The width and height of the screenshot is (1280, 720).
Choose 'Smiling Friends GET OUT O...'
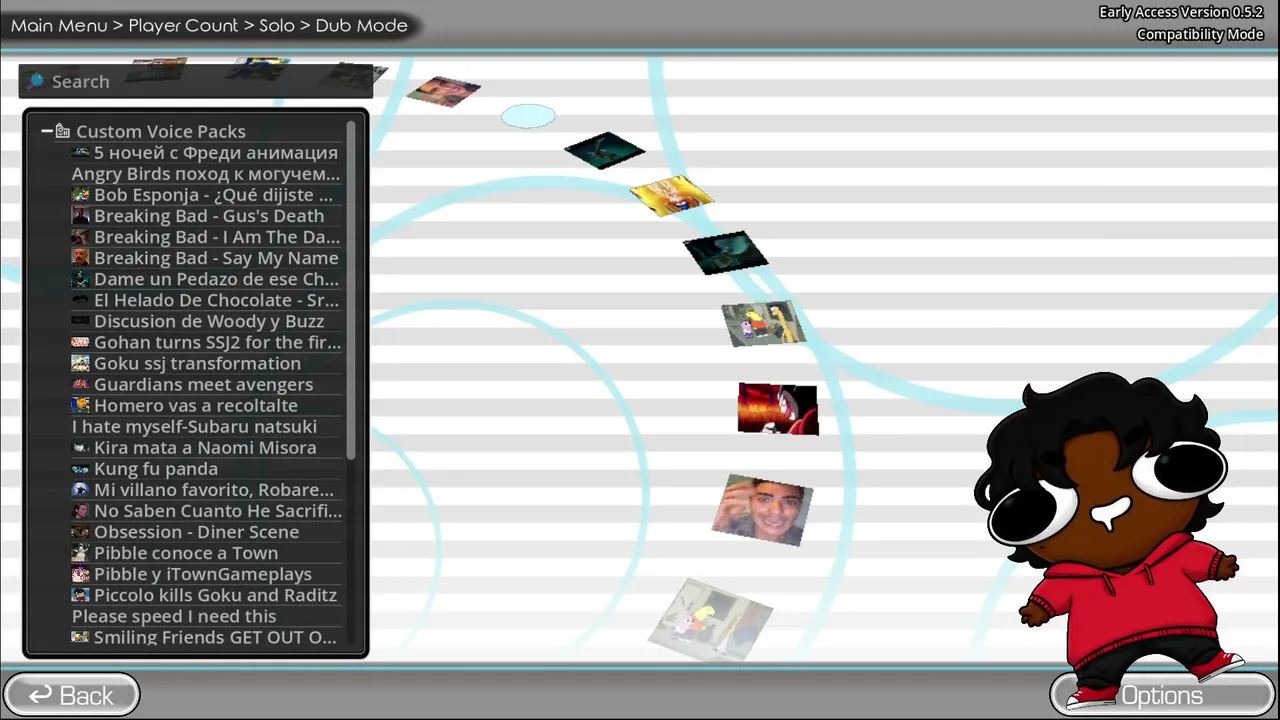click(215, 637)
